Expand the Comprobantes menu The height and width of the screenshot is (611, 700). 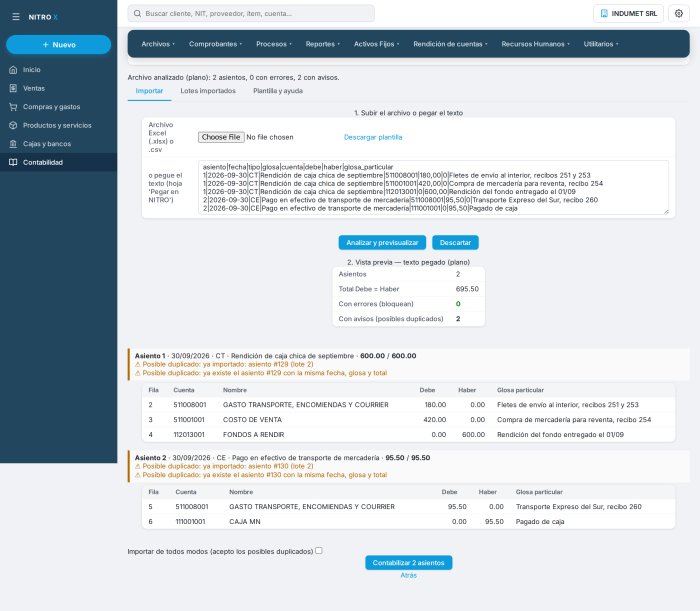click(x=215, y=44)
